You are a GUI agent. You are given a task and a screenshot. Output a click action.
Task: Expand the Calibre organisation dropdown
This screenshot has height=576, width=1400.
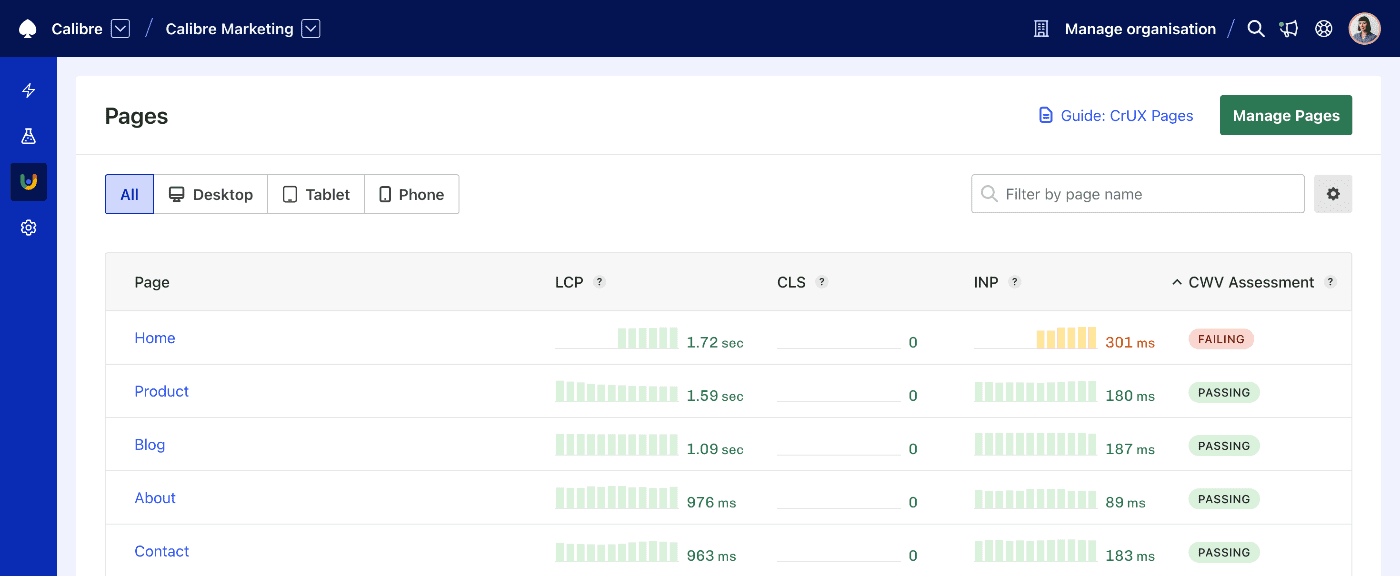click(120, 29)
